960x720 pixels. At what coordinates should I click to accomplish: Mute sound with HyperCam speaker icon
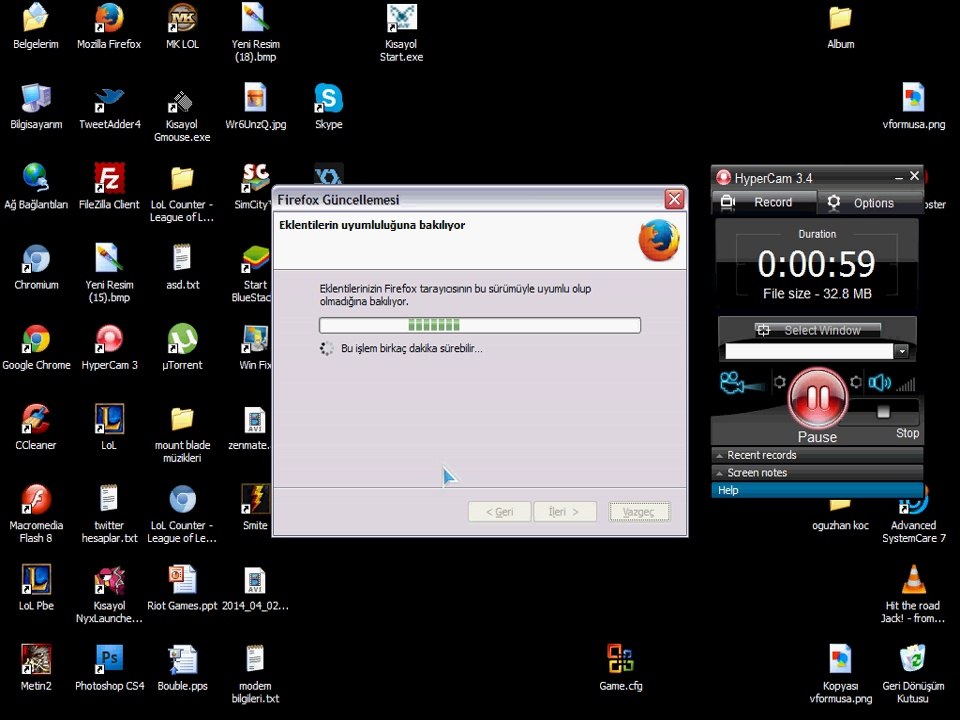880,383
